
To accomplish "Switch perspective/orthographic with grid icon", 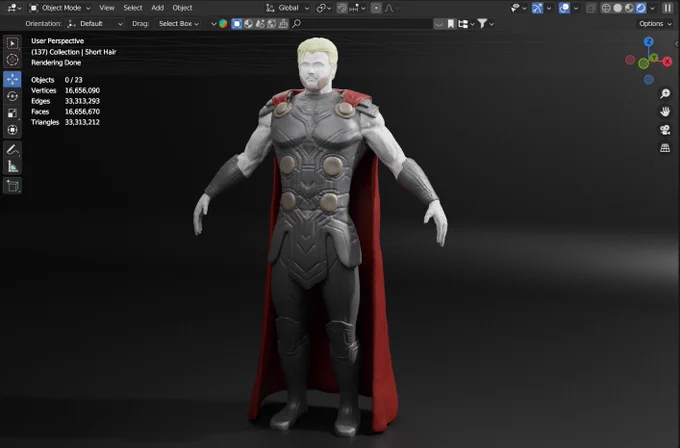I will coord(665,148).
